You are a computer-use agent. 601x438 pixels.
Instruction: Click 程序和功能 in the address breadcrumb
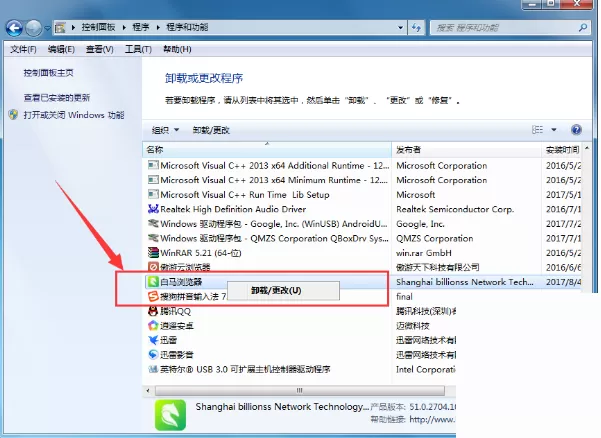(187, 27)
